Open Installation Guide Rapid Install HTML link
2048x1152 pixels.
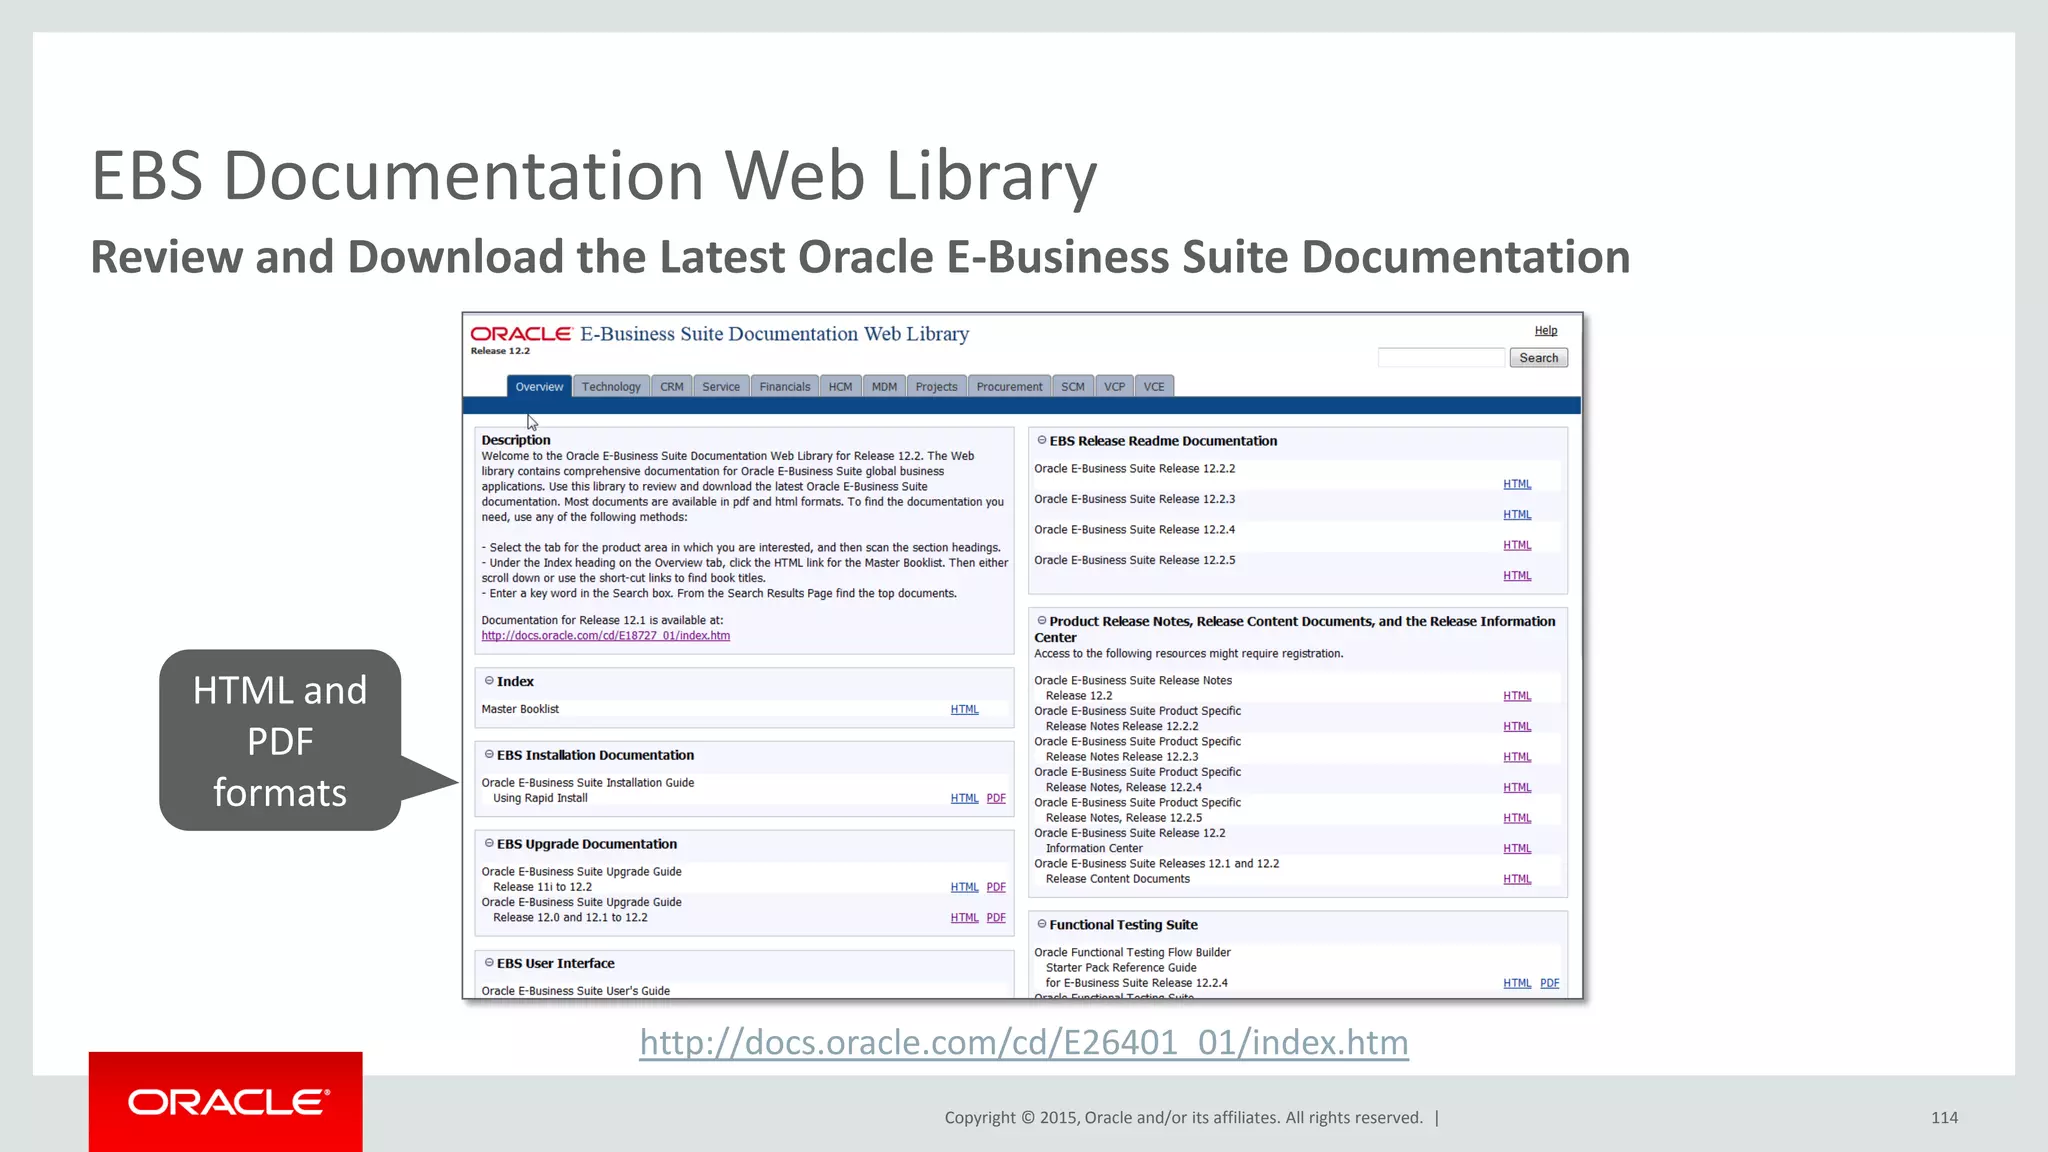[x=965, y=799]
